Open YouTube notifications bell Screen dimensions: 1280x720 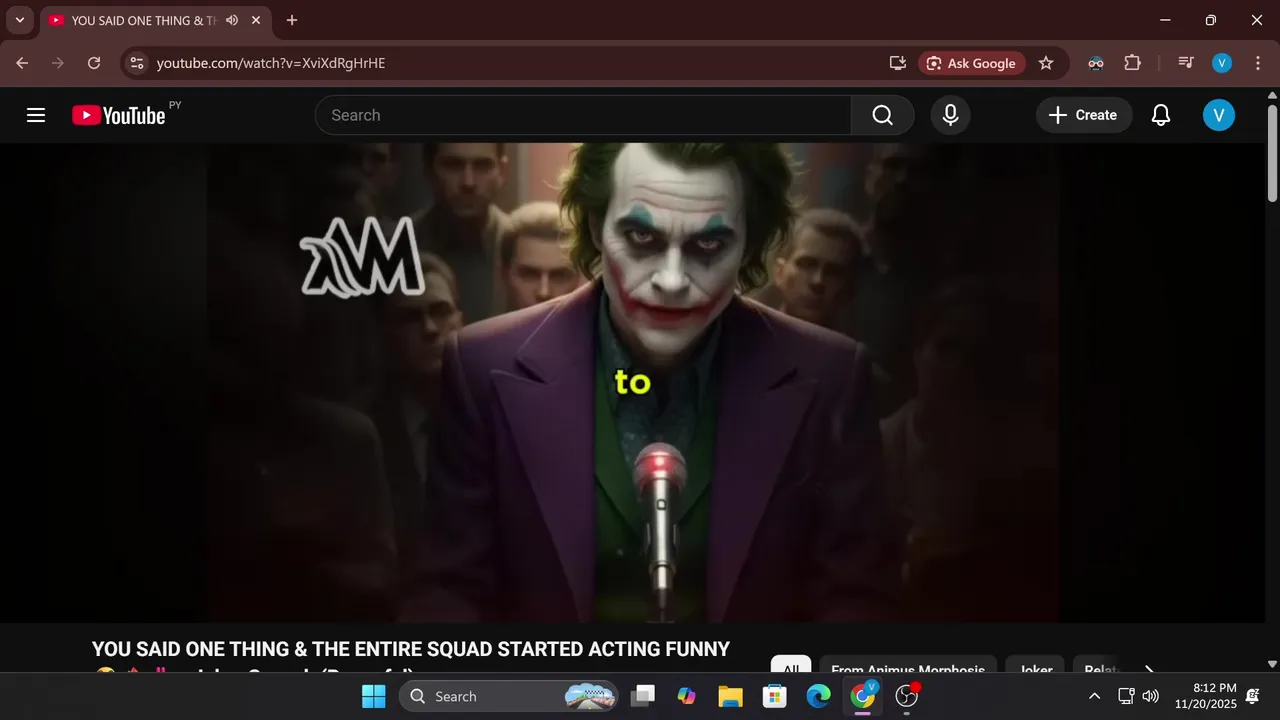coord(1161,115)
